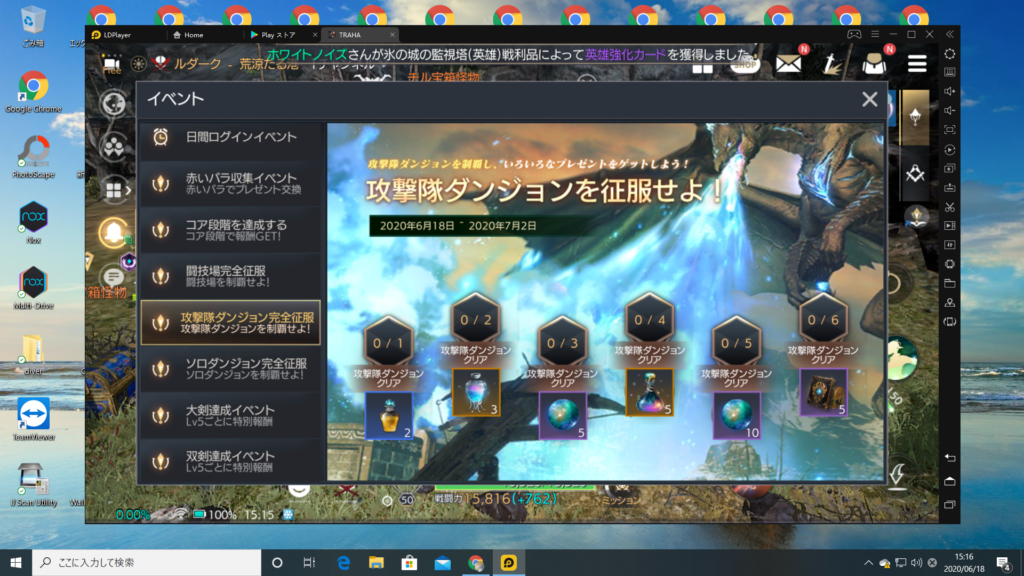Close the Play ストア tab

pyautogui.click(x=315, y=35)
